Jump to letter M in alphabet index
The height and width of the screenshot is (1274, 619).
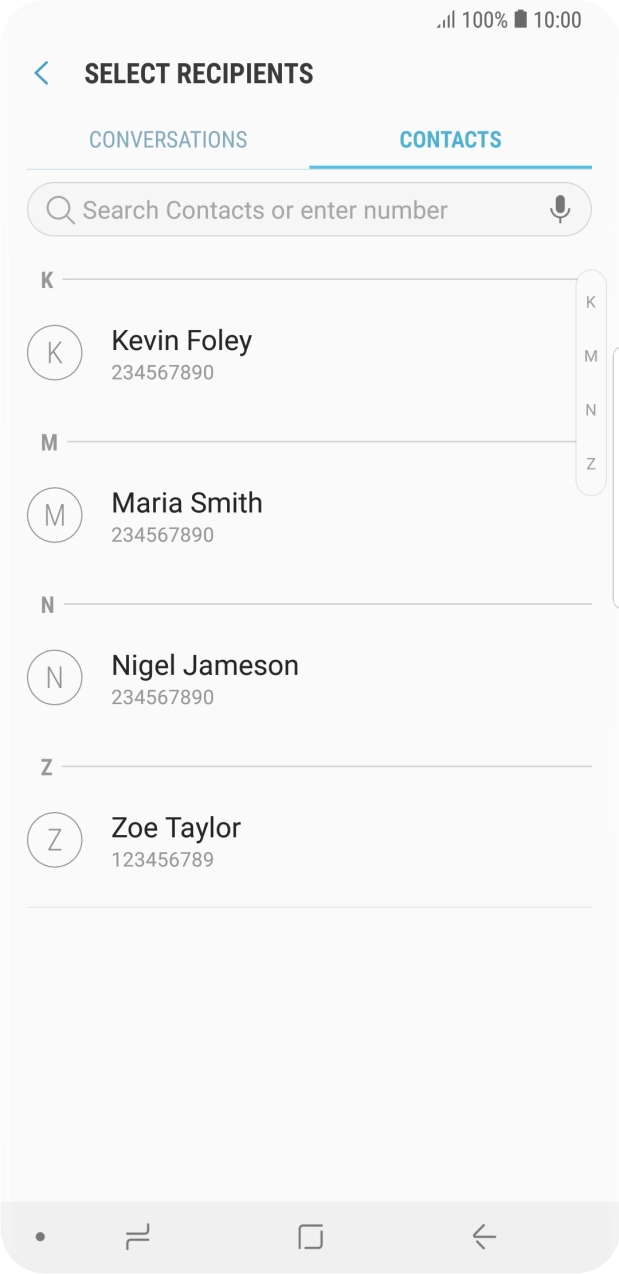[x=590, y=355]
